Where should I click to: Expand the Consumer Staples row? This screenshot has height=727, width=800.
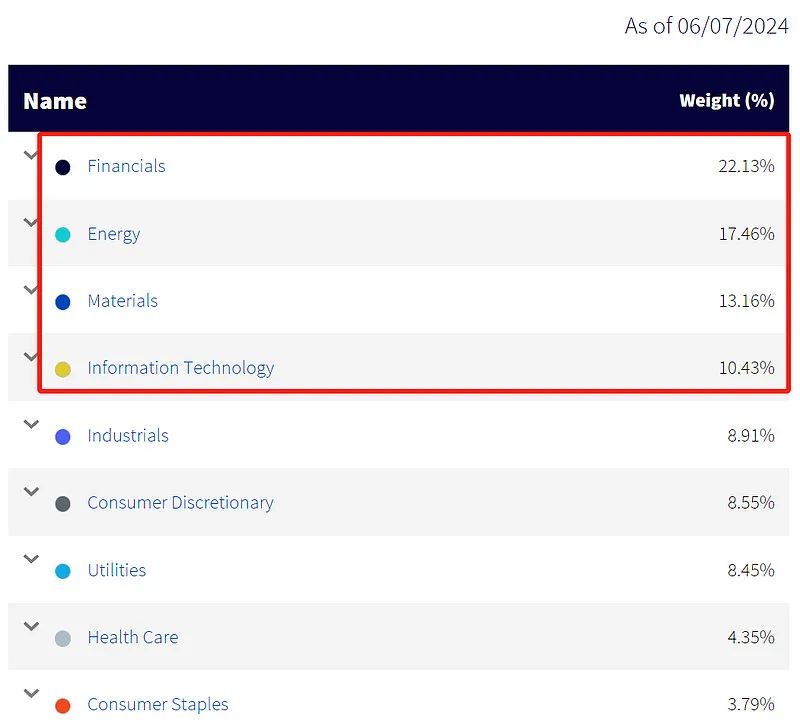click(x=31, y=693)
